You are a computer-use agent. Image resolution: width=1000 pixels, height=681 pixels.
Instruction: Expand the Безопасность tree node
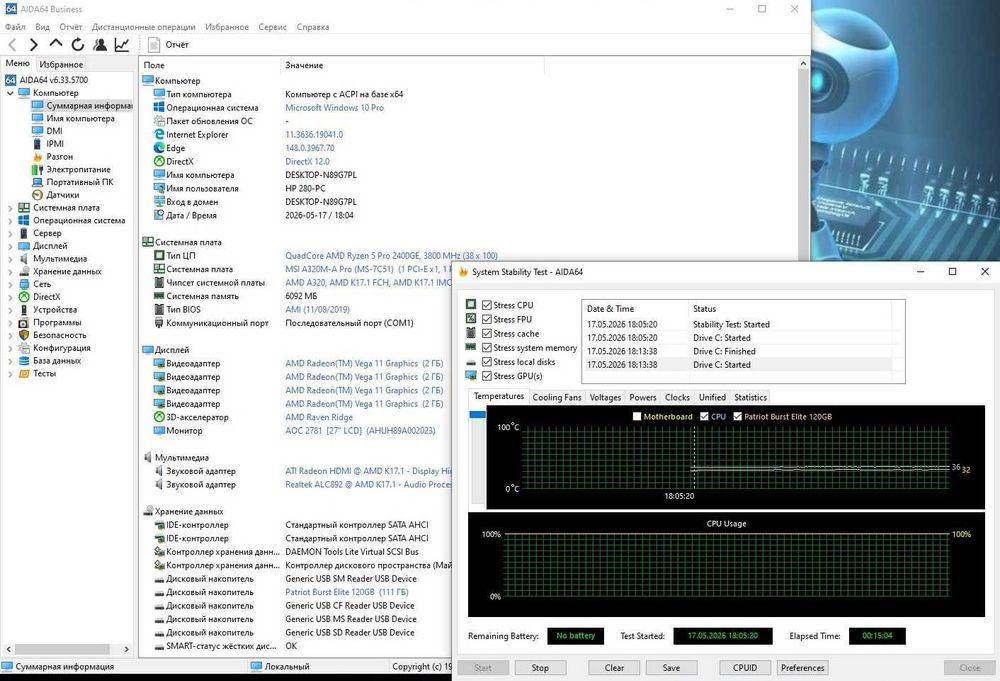[10, 335]
